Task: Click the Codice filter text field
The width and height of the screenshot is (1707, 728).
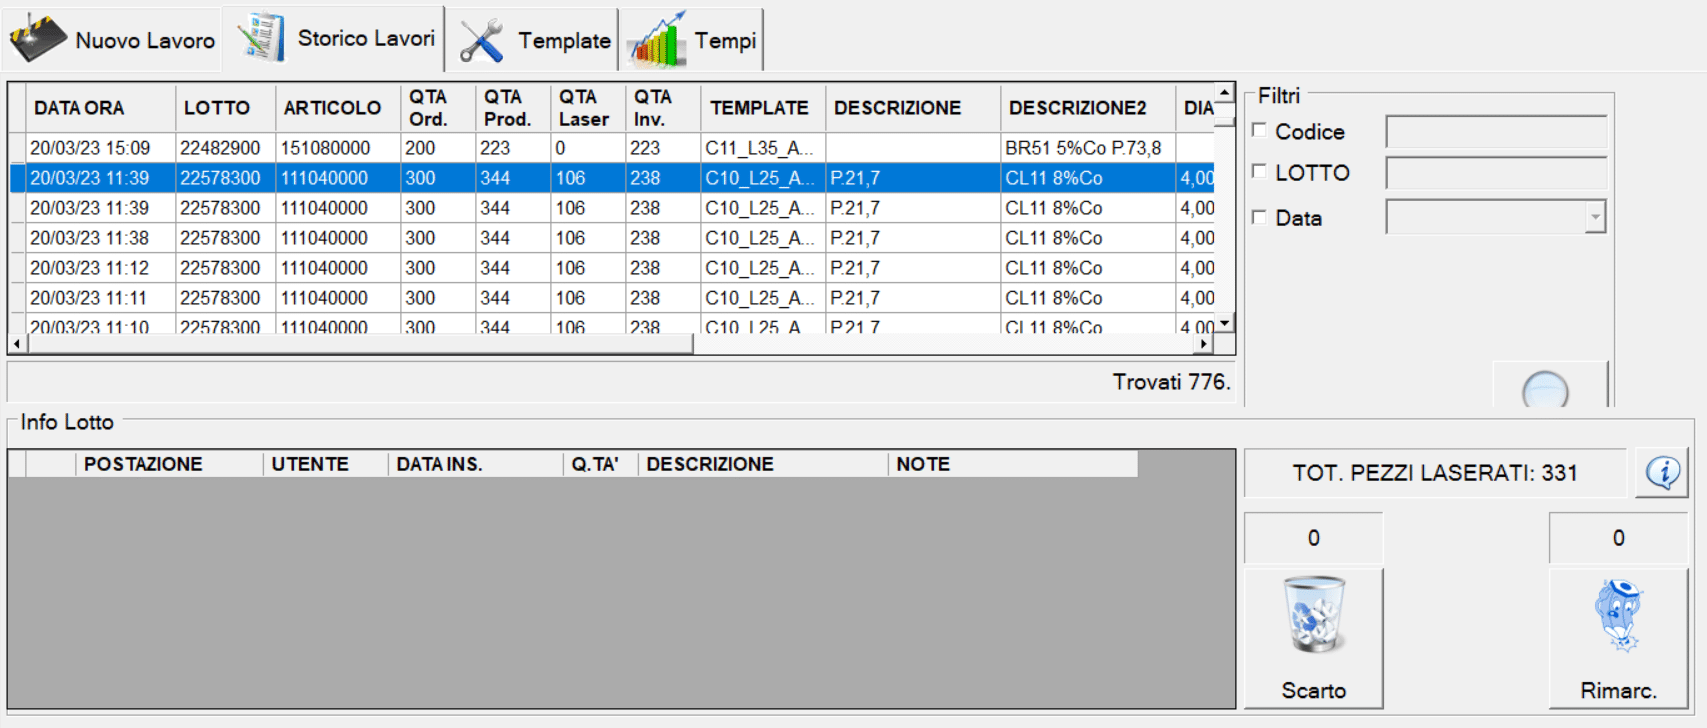Action: coord(1495,131)
